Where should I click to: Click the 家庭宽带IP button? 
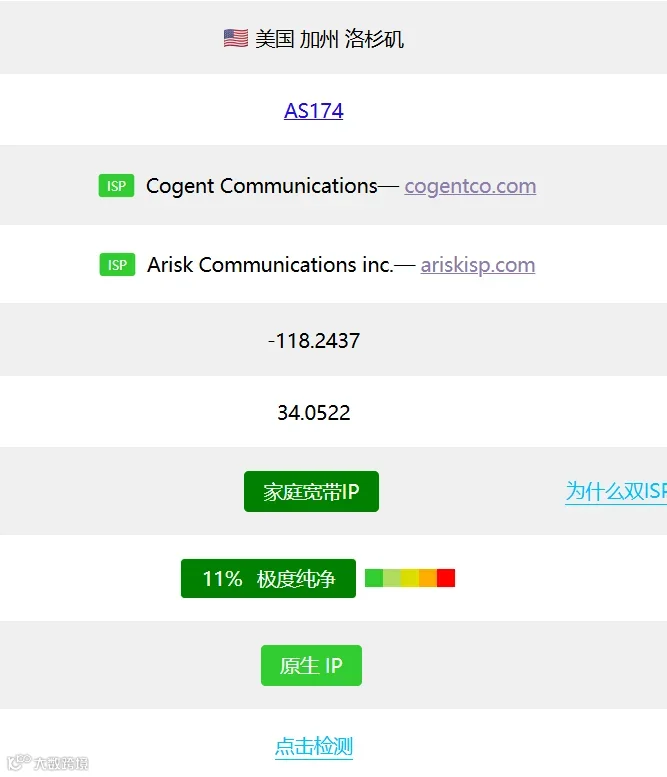[x=311, y=492]
